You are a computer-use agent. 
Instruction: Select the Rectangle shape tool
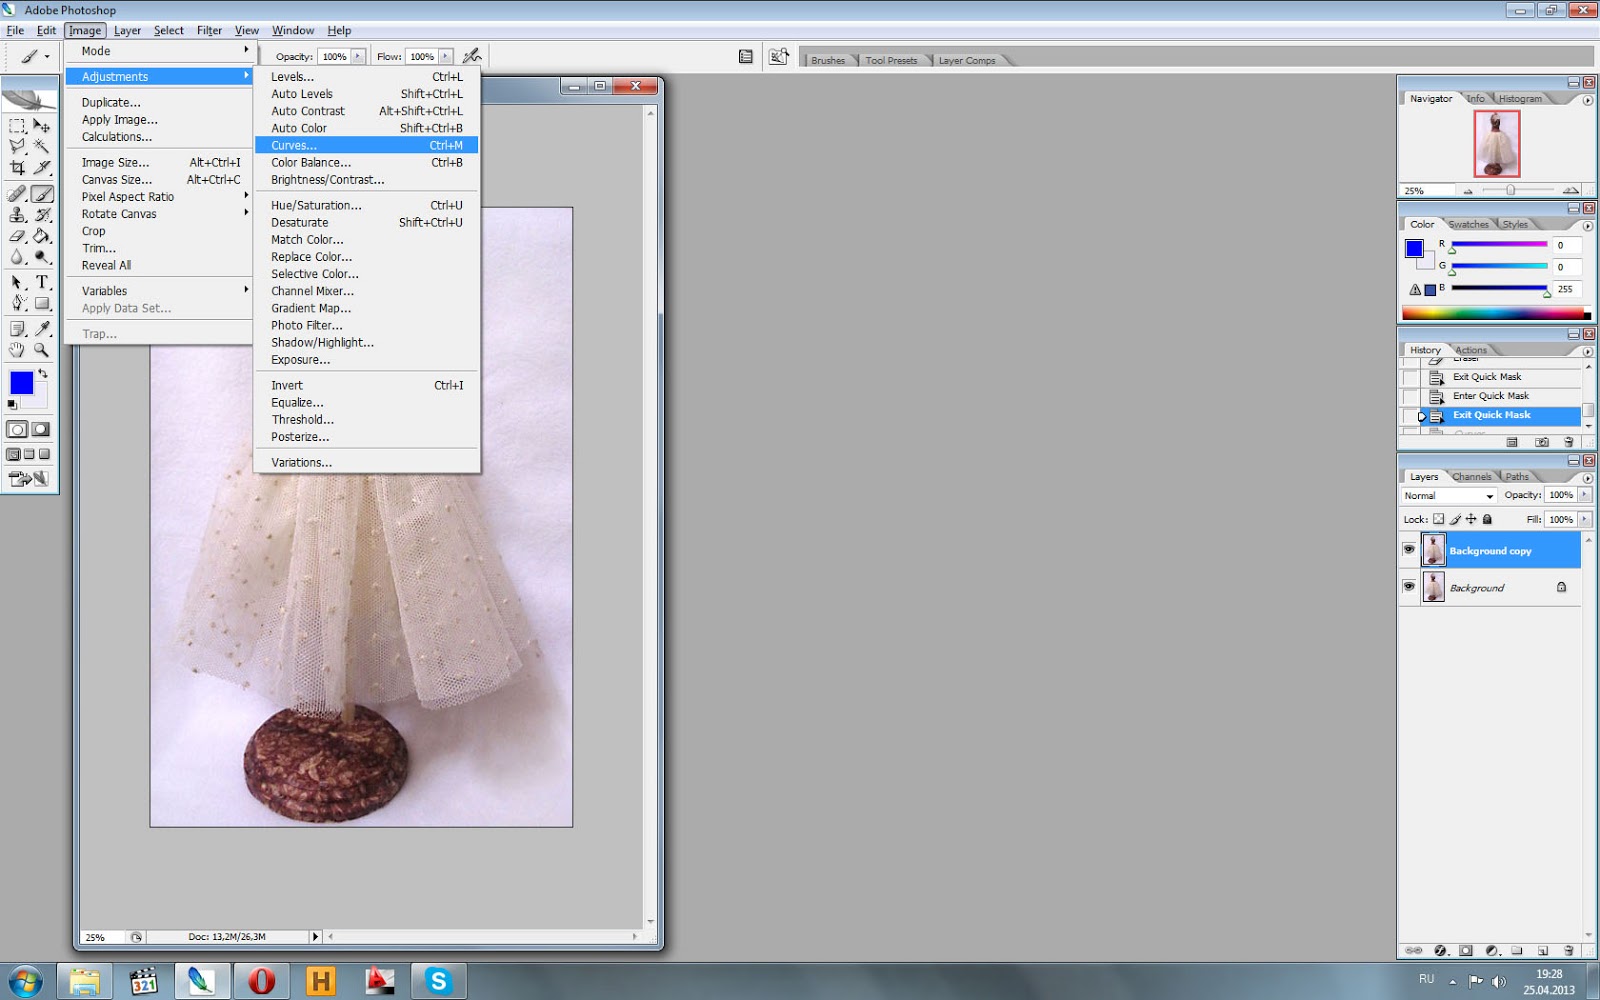[42, 304]
